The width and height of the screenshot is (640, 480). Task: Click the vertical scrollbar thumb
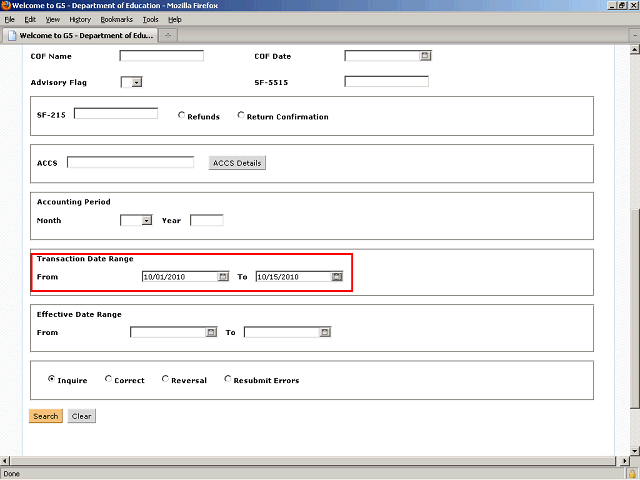635,308
